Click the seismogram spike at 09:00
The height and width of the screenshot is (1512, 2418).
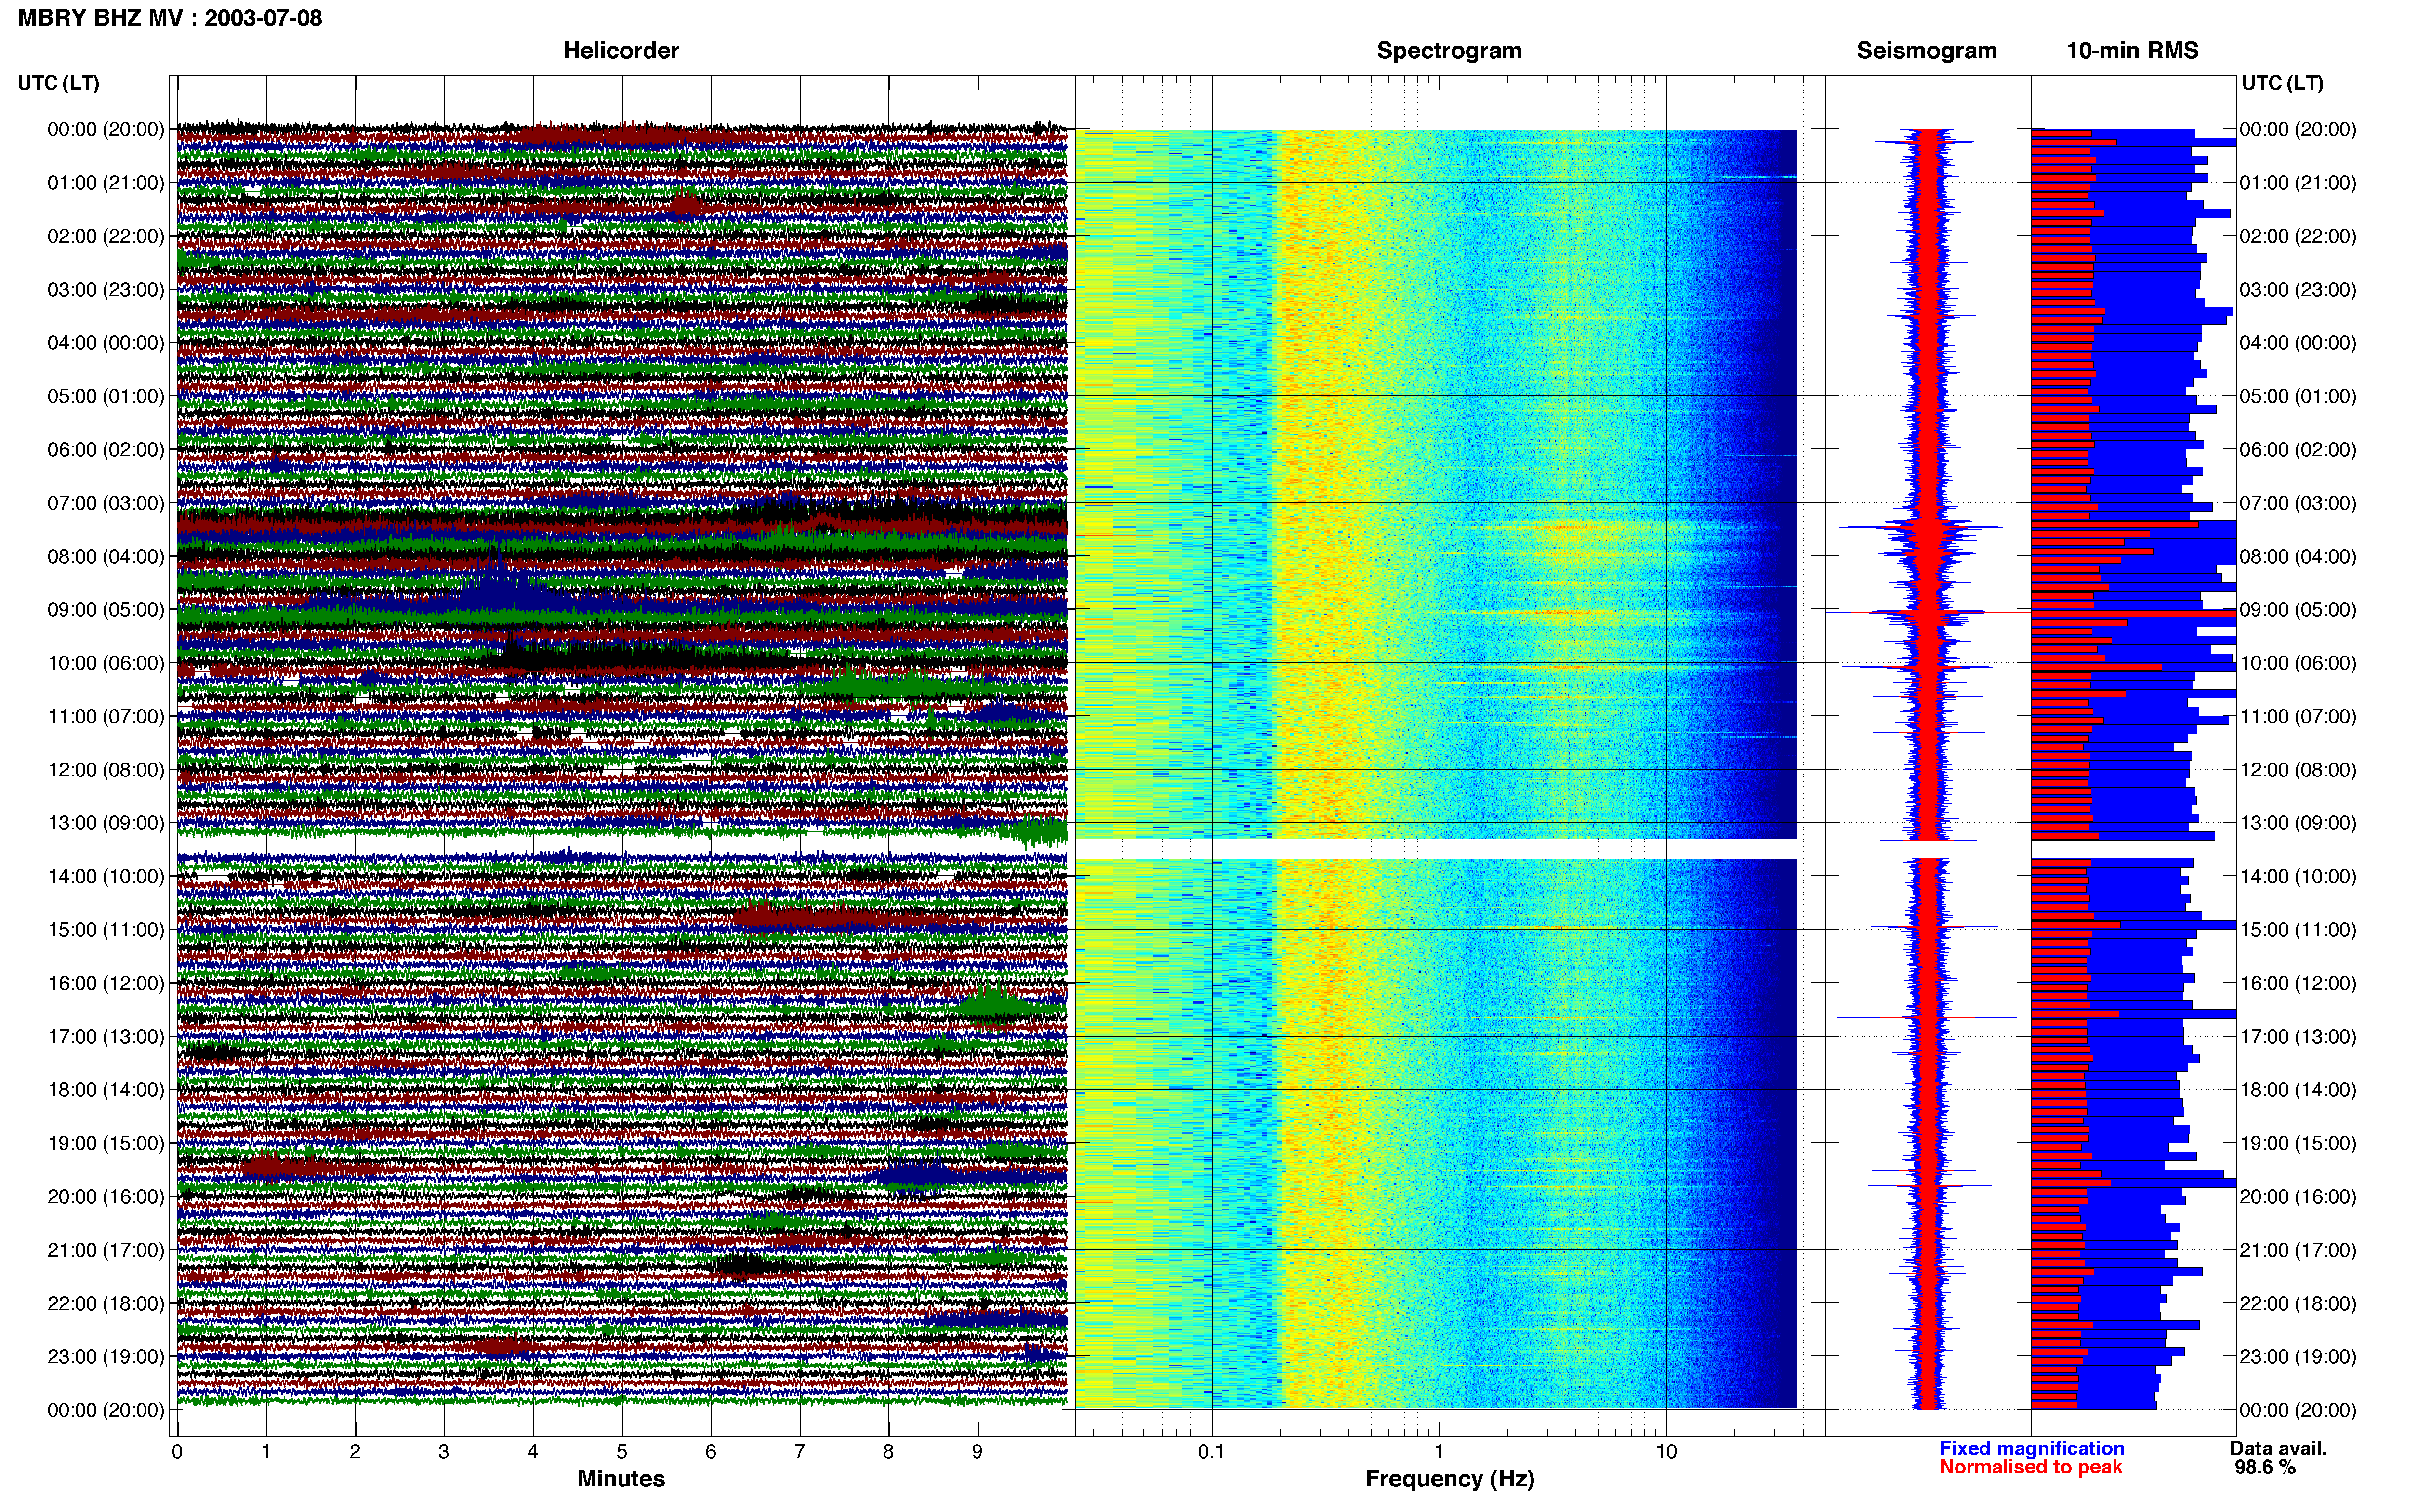[1927, 612]
